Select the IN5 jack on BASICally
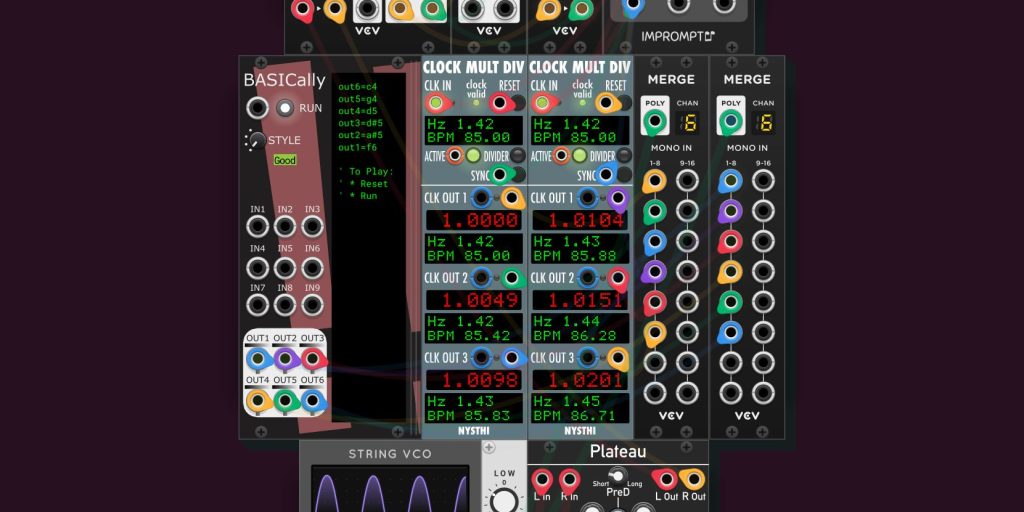Image resolution: width=1024 pixels, height=512 pixels. click(285, 266)
